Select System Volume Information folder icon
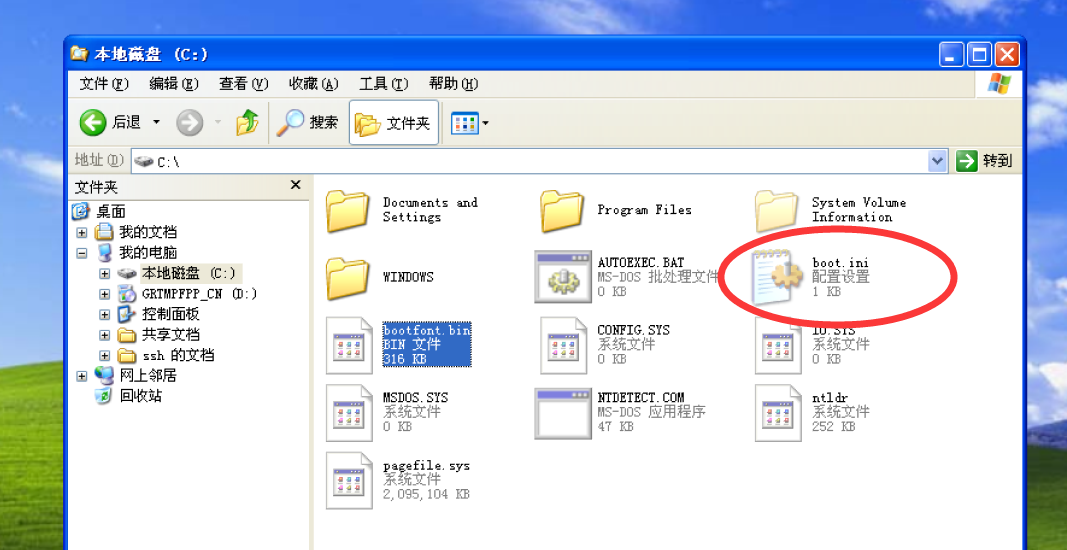Image resolution: width=1067 pixels, height=550 pixels. (777, 211)
